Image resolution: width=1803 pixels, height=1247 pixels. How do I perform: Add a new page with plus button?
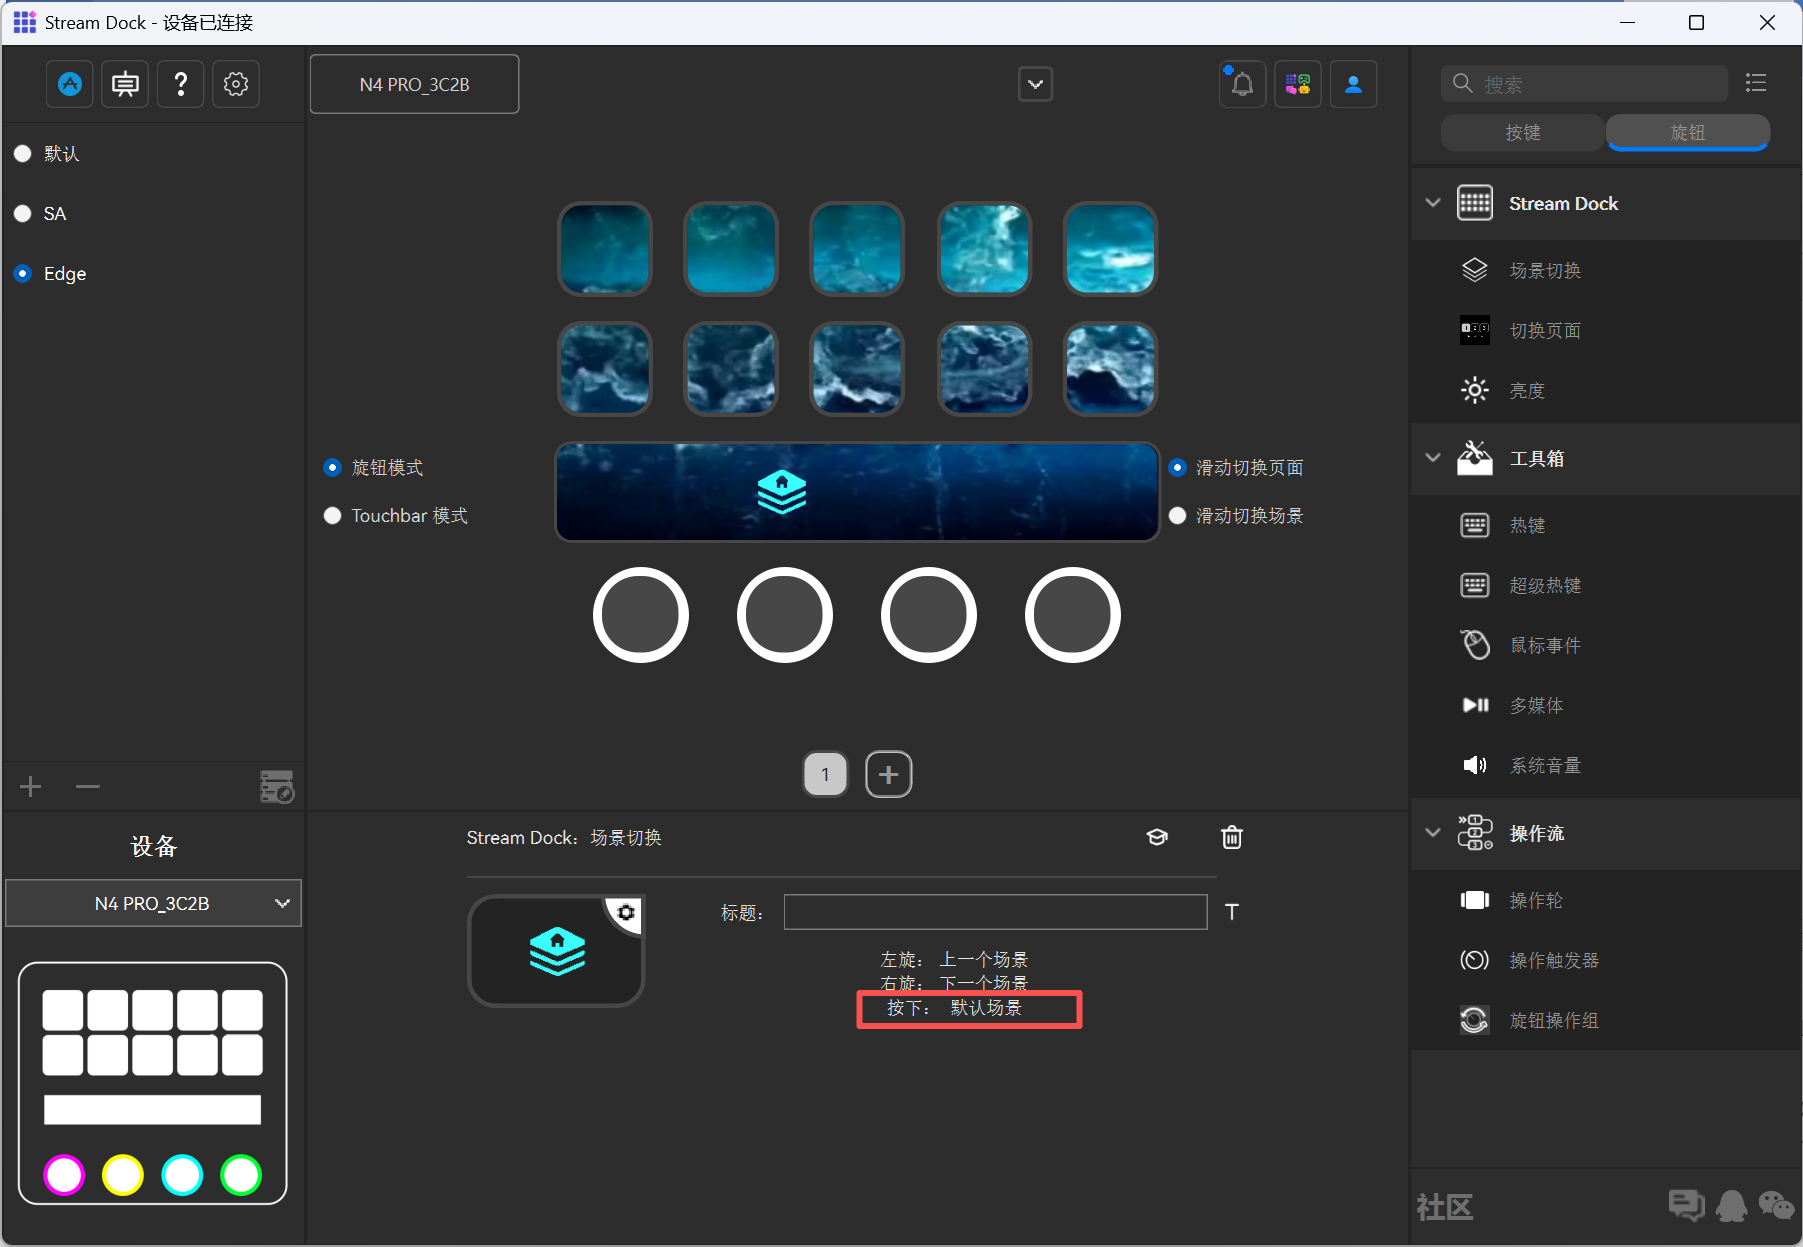click(x=888, y=774)
